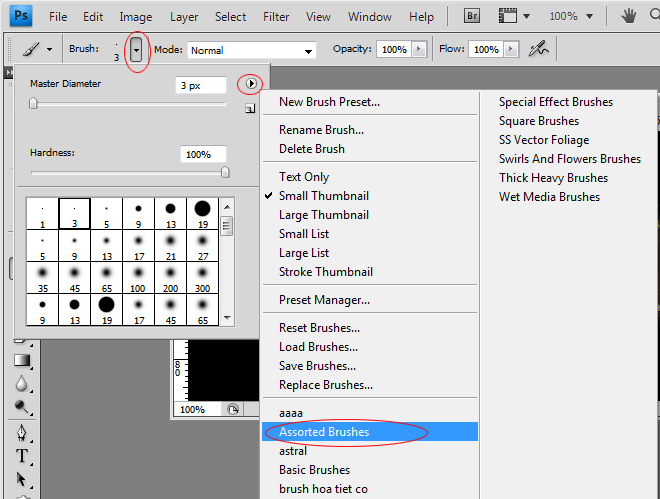
Task: Load the Wet Media Brushes set
Action: (x=549, y=196)
